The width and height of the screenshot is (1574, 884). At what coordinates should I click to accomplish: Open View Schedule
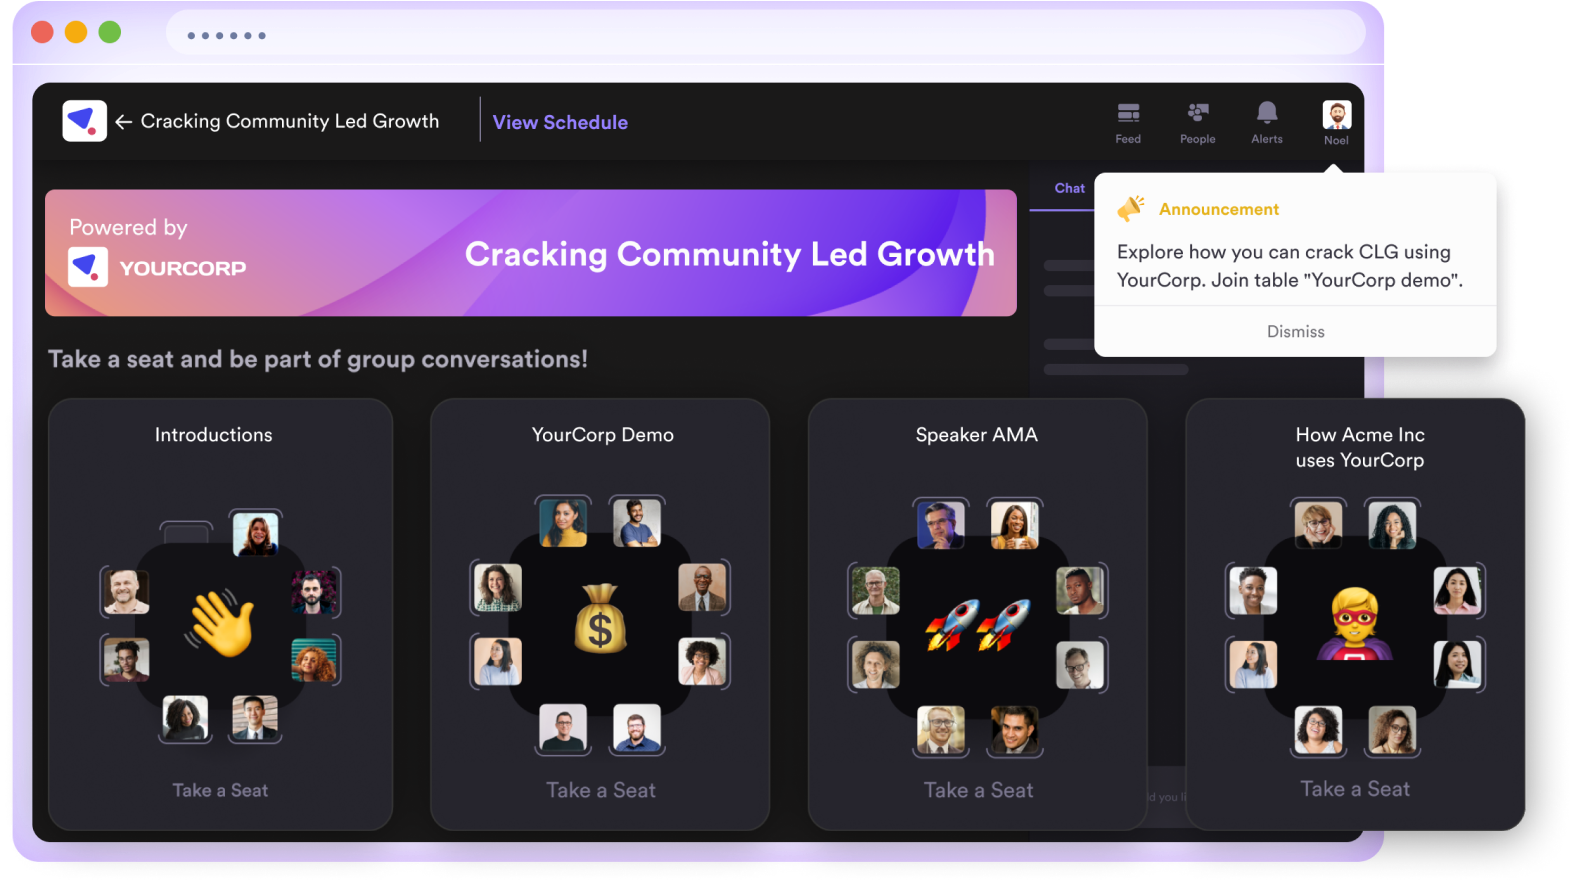pos(560,122)
